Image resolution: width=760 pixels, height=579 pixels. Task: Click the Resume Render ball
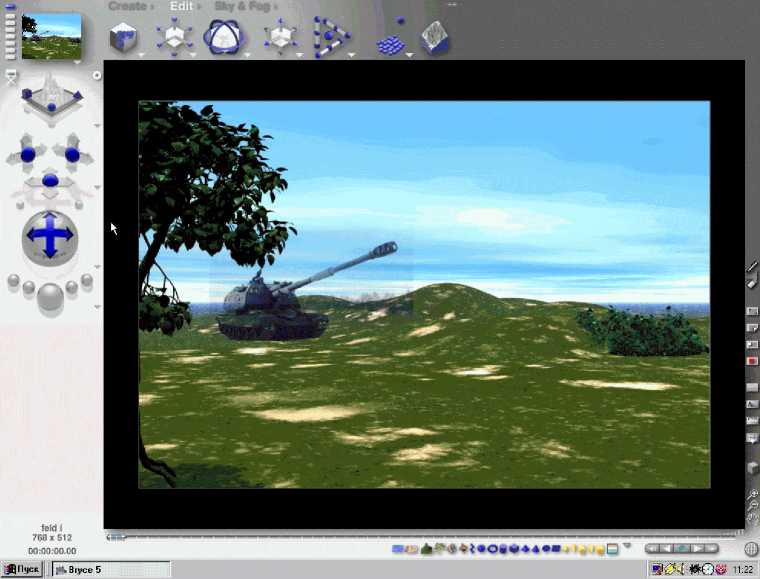72,287
